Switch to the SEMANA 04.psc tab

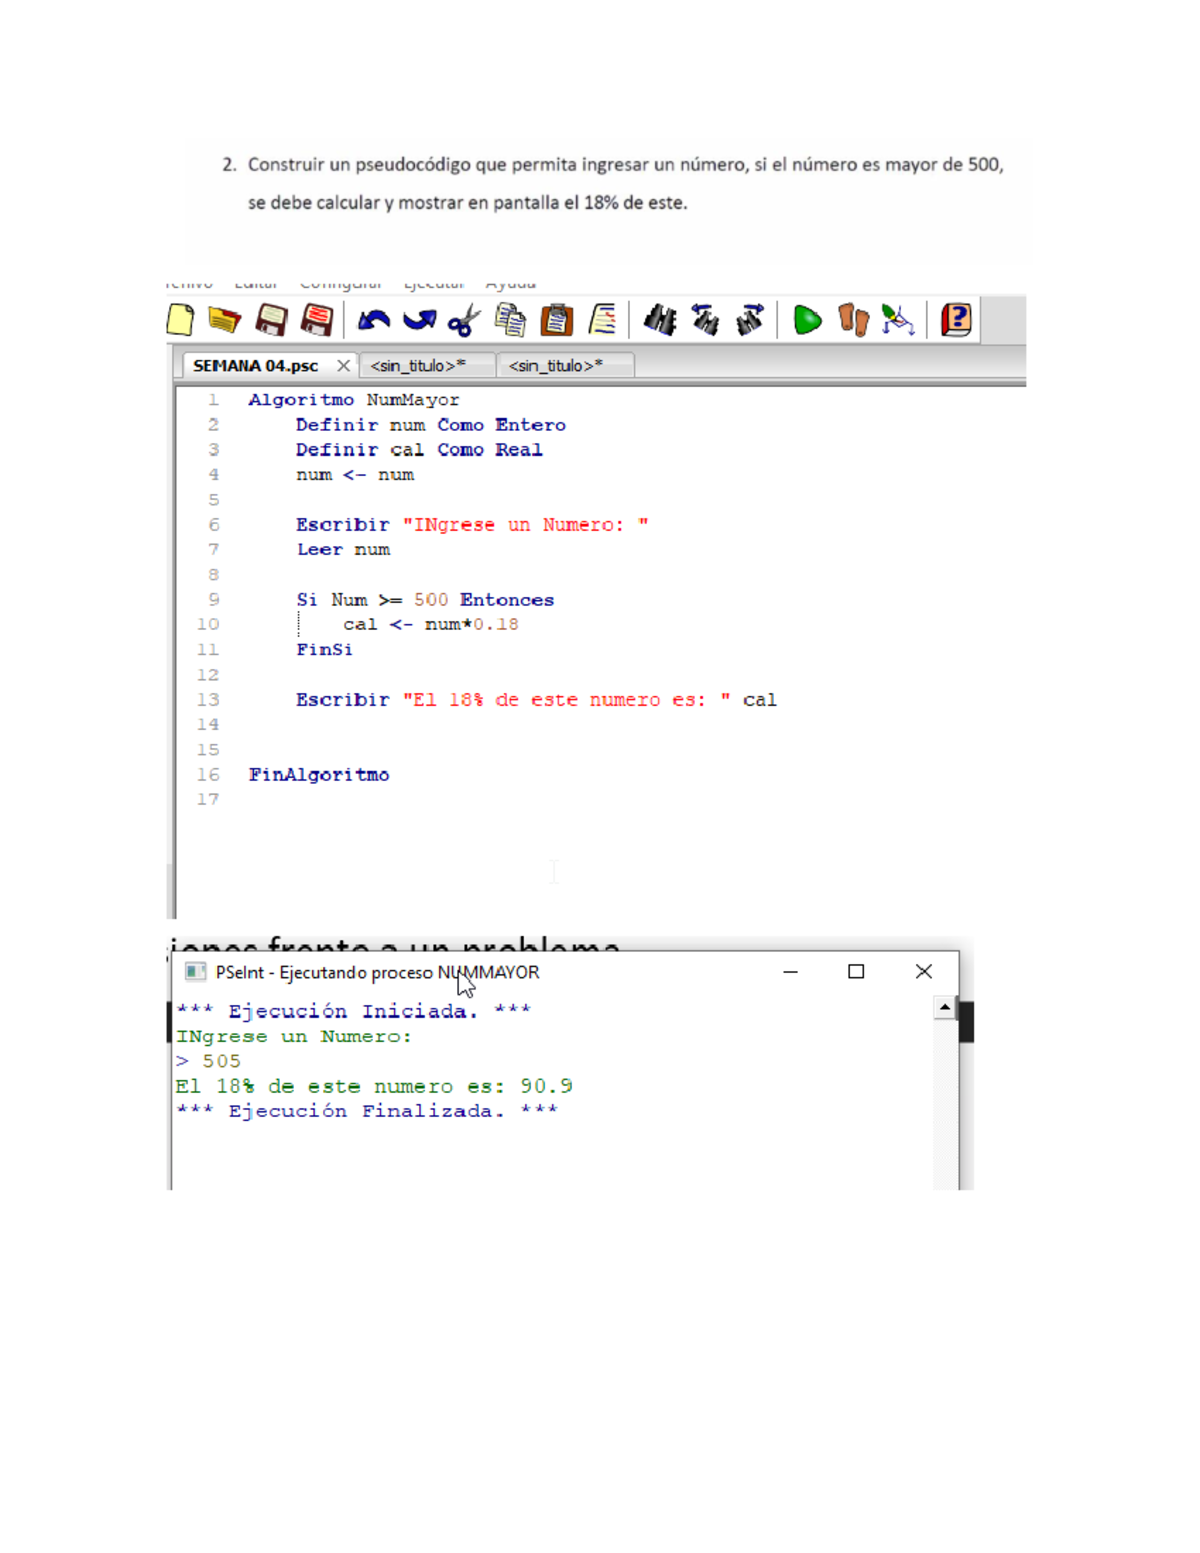tap(255, 366)
